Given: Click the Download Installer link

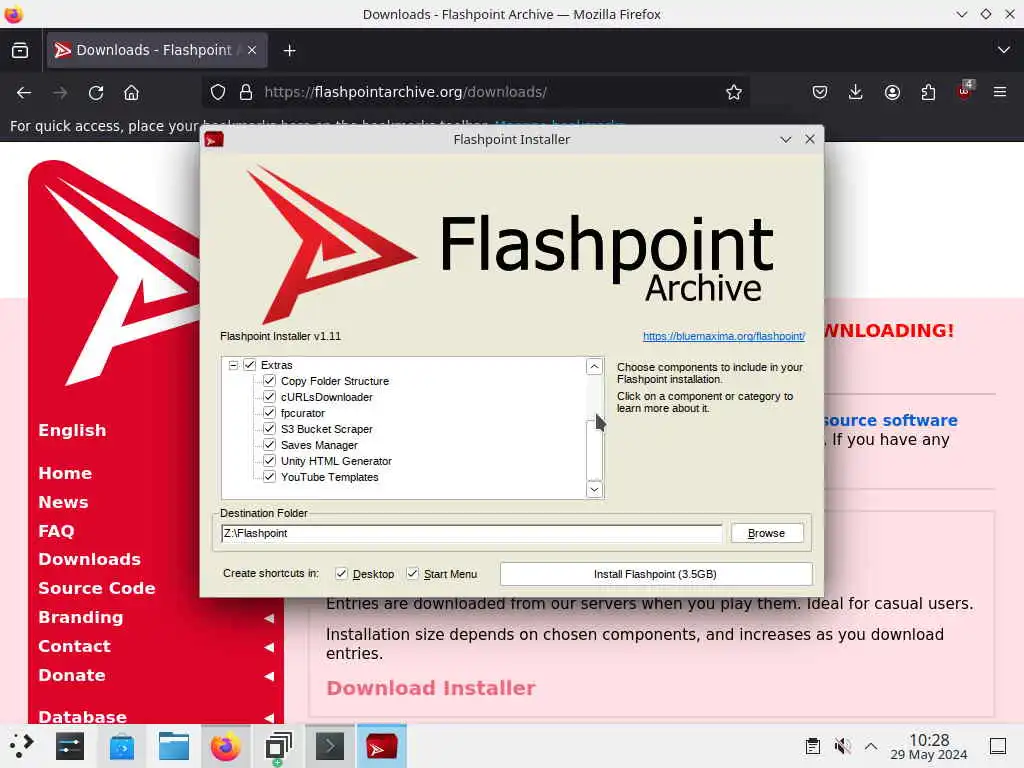Looking at the screenshot, I should tap(431, 688).
